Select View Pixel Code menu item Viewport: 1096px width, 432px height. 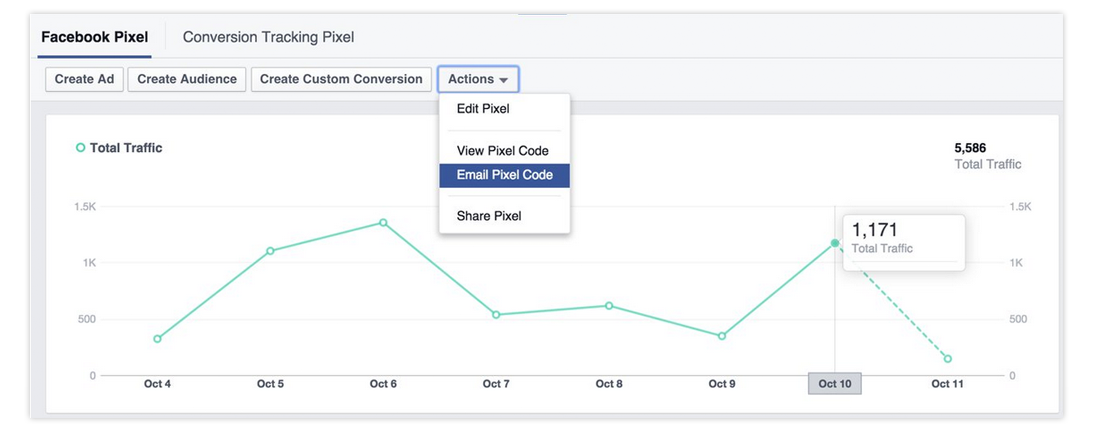pyautogui.click(x=505, y=151)
